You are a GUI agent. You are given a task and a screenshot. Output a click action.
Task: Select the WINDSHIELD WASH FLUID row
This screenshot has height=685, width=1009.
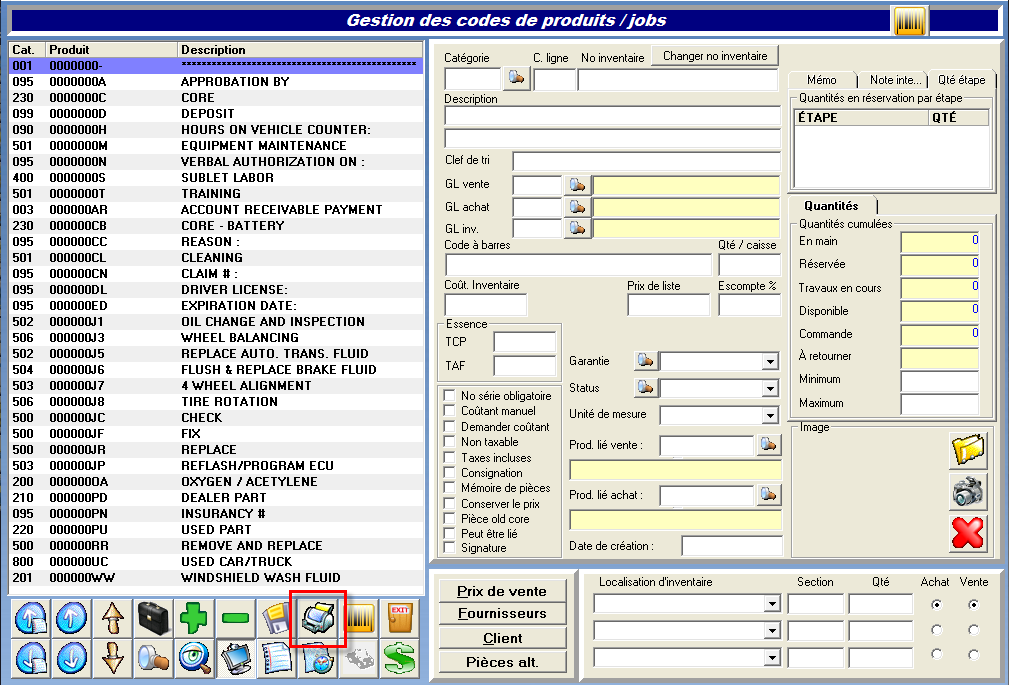(216, 577)
